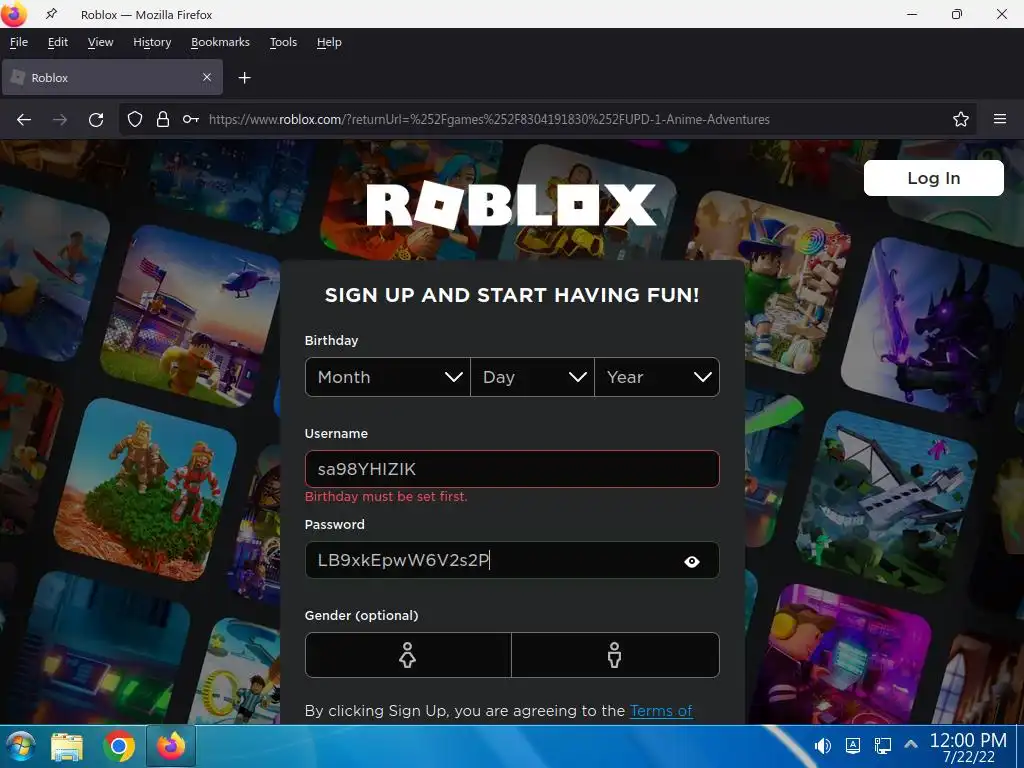Click the Firefox logo in title bar
Viewport: 1024px width, 768px height.
click(14, 14)
